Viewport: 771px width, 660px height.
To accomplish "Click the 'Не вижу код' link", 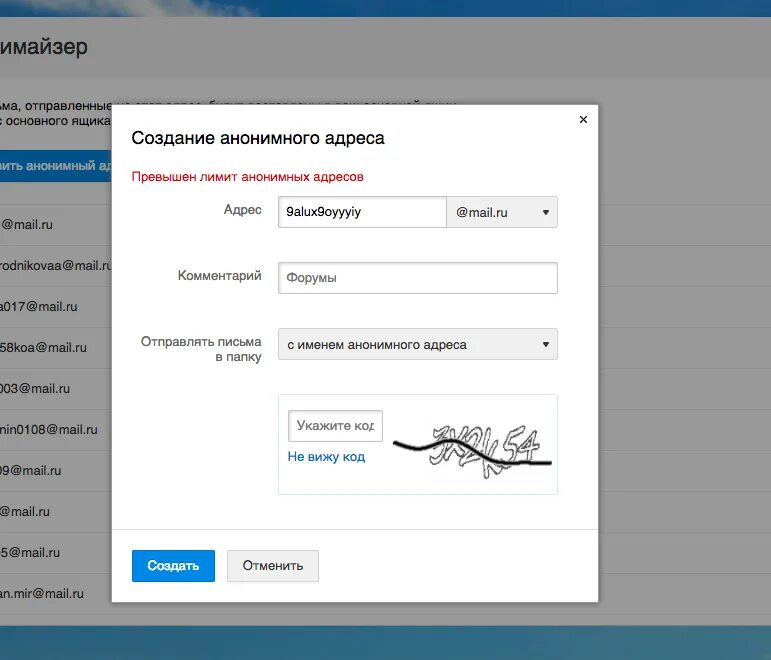I will coord(326,457).
